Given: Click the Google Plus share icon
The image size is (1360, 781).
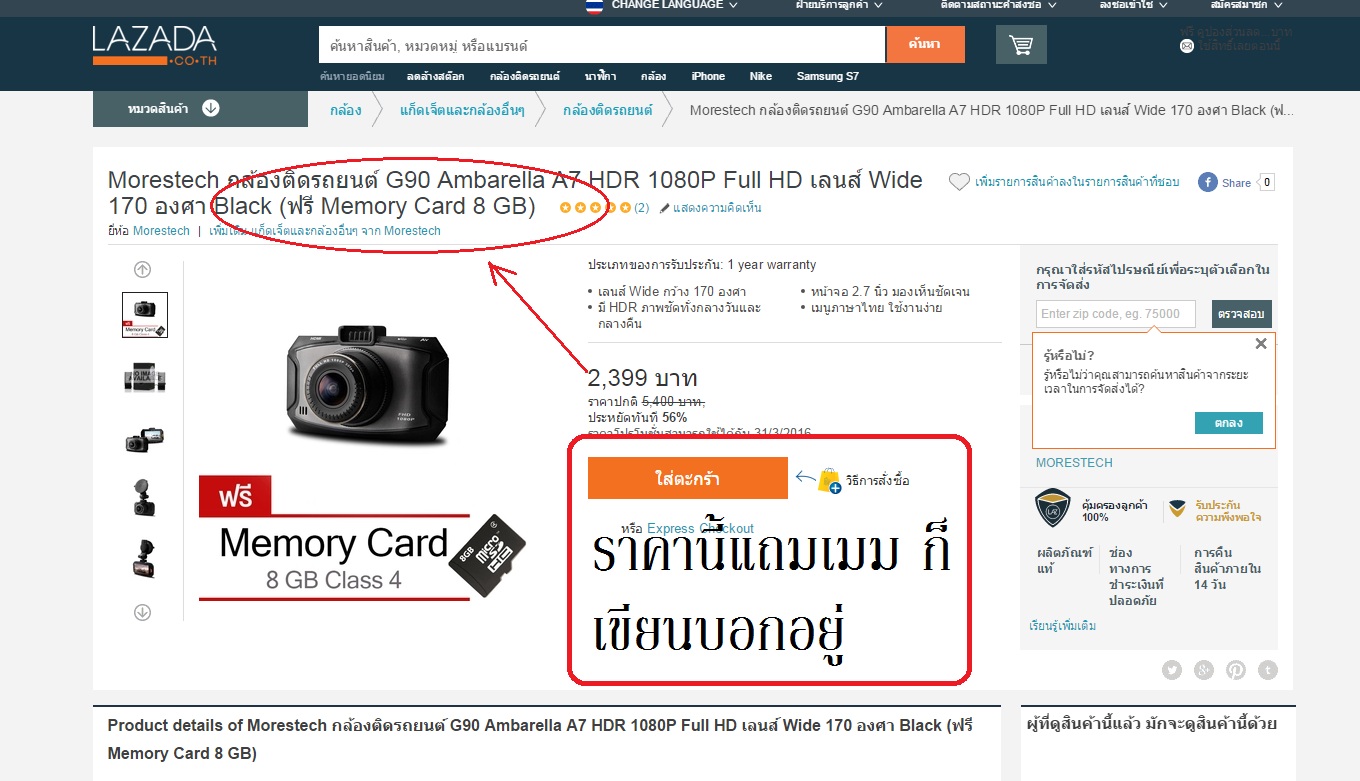Looking at the screenshot, I should pos(1204,670).
